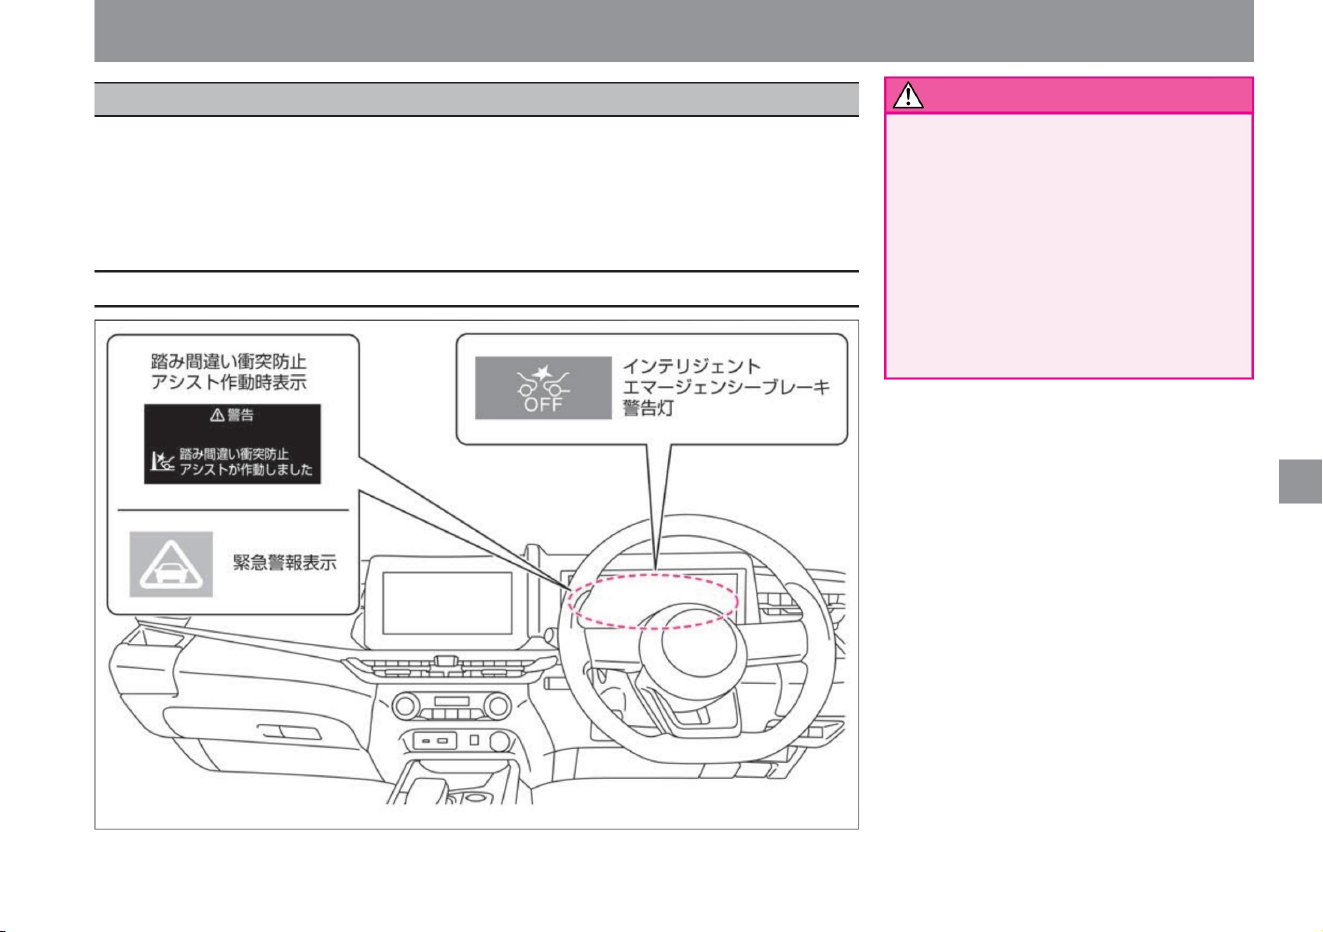Click the central air vent strip
Viewport: 1323px width, 932px height.
click(x=450, y=666)
